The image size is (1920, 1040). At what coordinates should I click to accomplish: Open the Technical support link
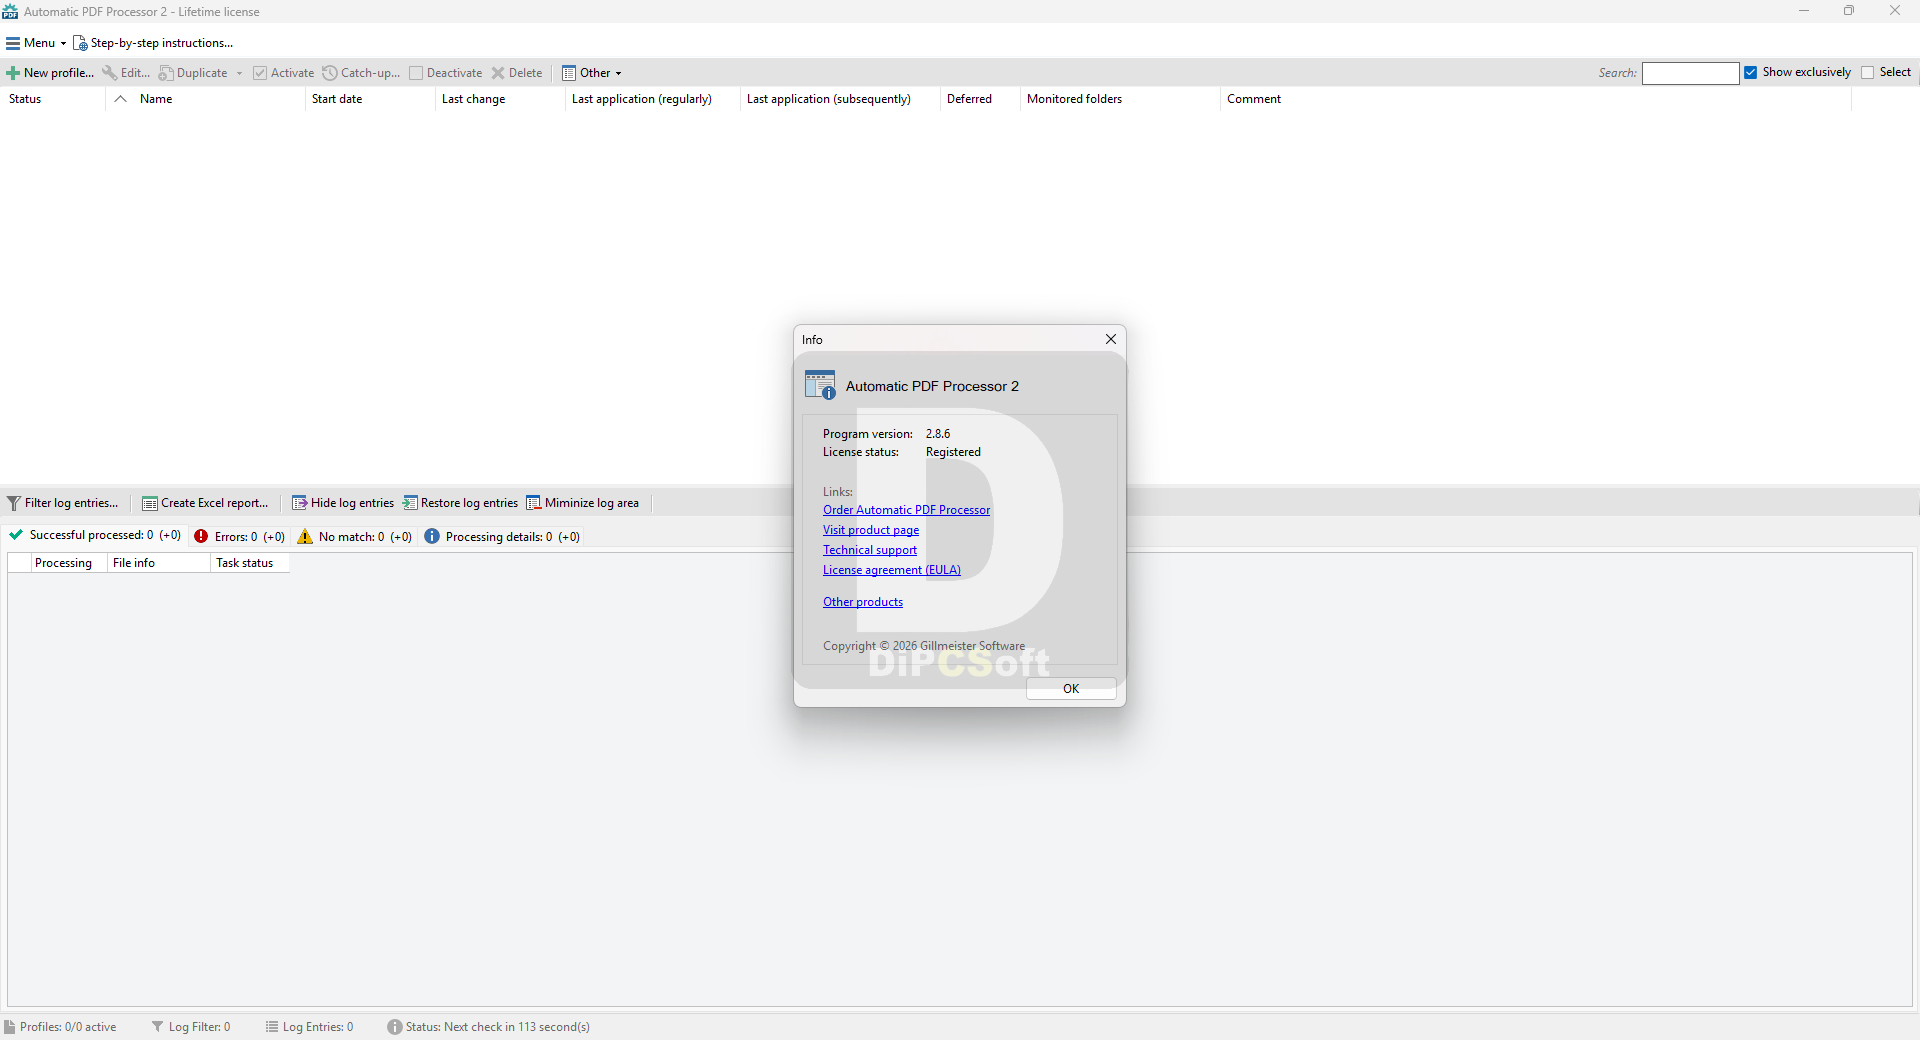[870, 550]
